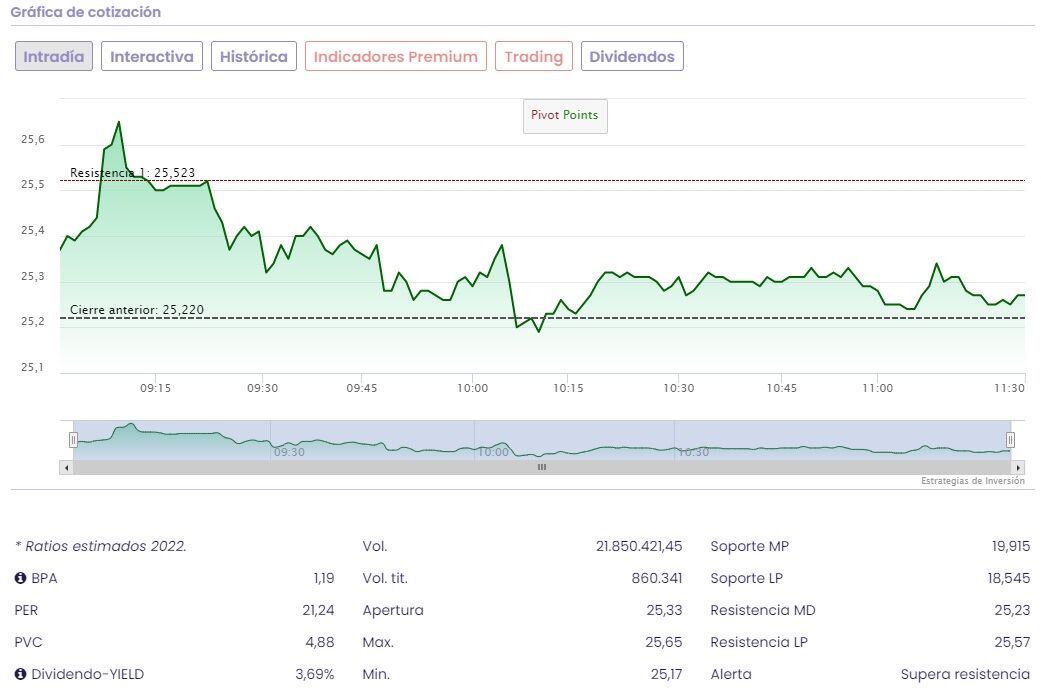Click the navigator scrollbar center grip
The width and height of the screenshot is (1041, 697).
coord(542,467)
